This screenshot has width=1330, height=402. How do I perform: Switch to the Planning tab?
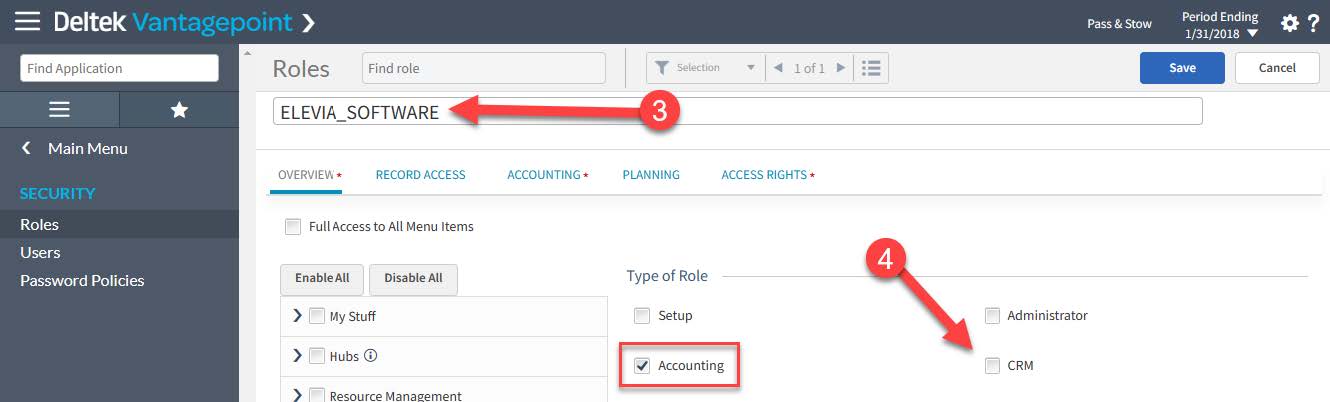pyautogui.click(x=651, y=175)
